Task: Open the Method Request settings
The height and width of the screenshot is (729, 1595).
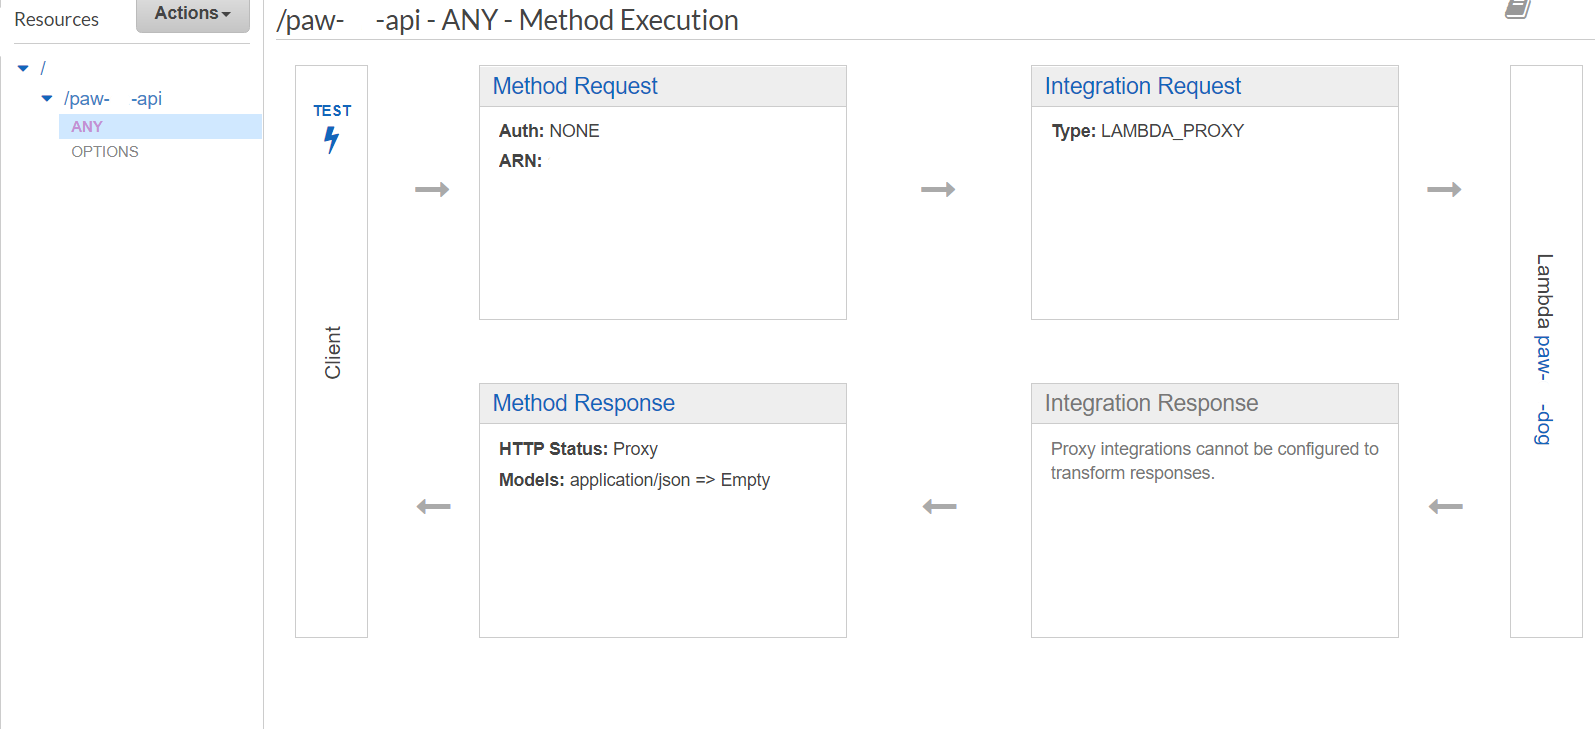Action: 575,86
